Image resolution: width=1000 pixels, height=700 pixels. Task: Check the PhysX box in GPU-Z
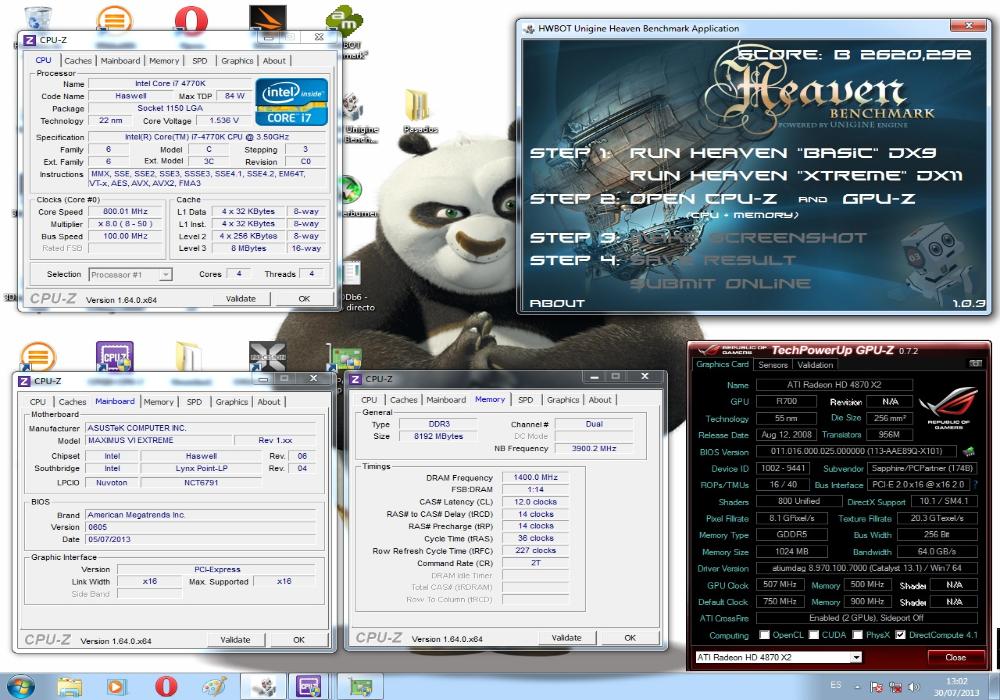[857, 635]
